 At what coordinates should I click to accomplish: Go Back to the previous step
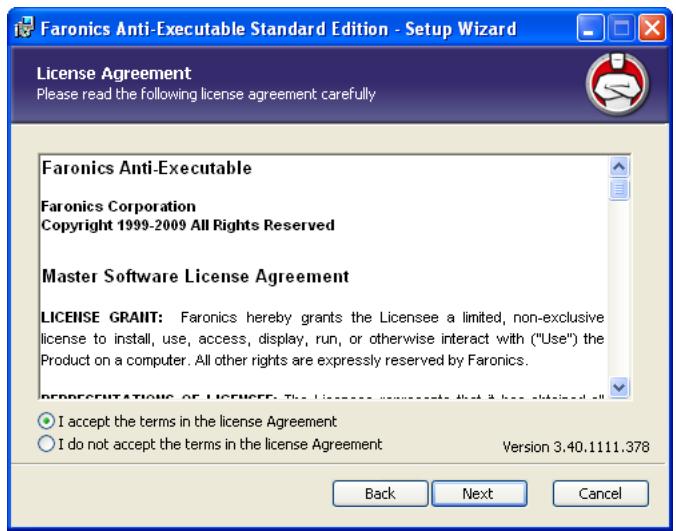tap(380, 494)
